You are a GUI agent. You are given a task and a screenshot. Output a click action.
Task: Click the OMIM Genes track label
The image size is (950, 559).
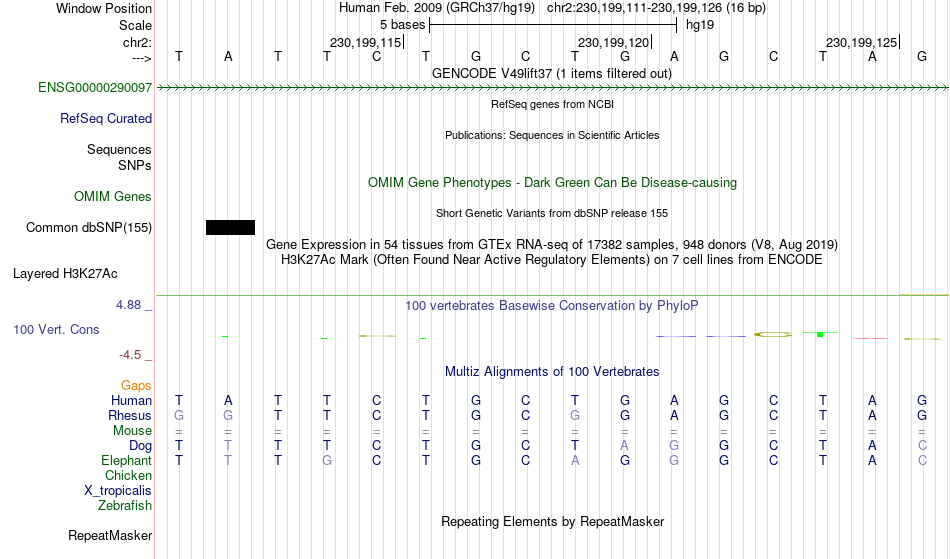pyautogui.click(x=113, y=197)
